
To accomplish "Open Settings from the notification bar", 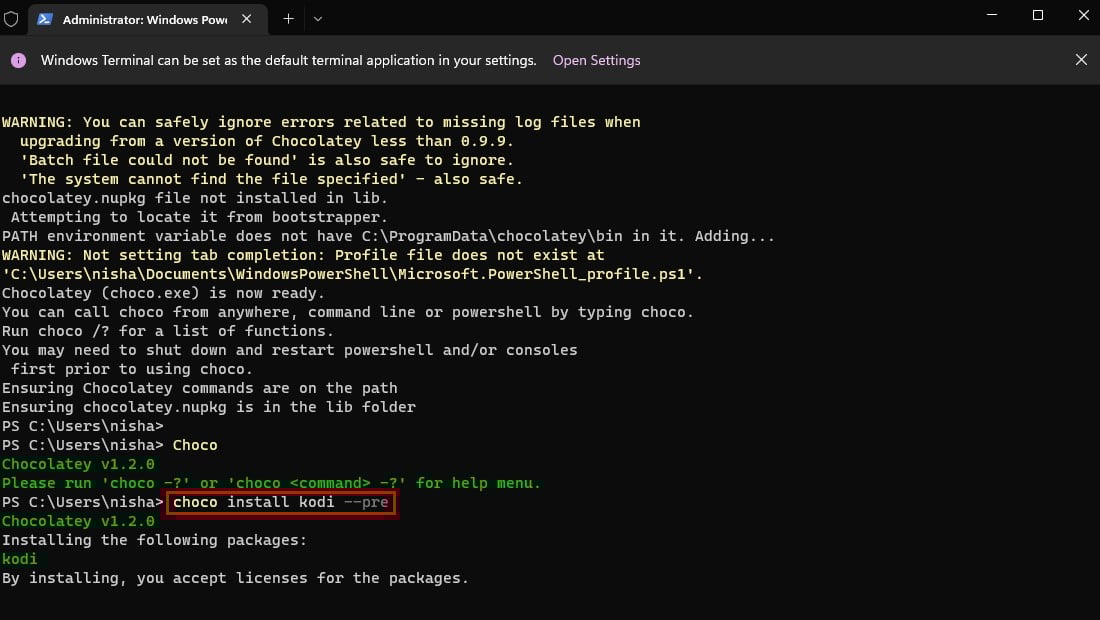I will 596,60.
